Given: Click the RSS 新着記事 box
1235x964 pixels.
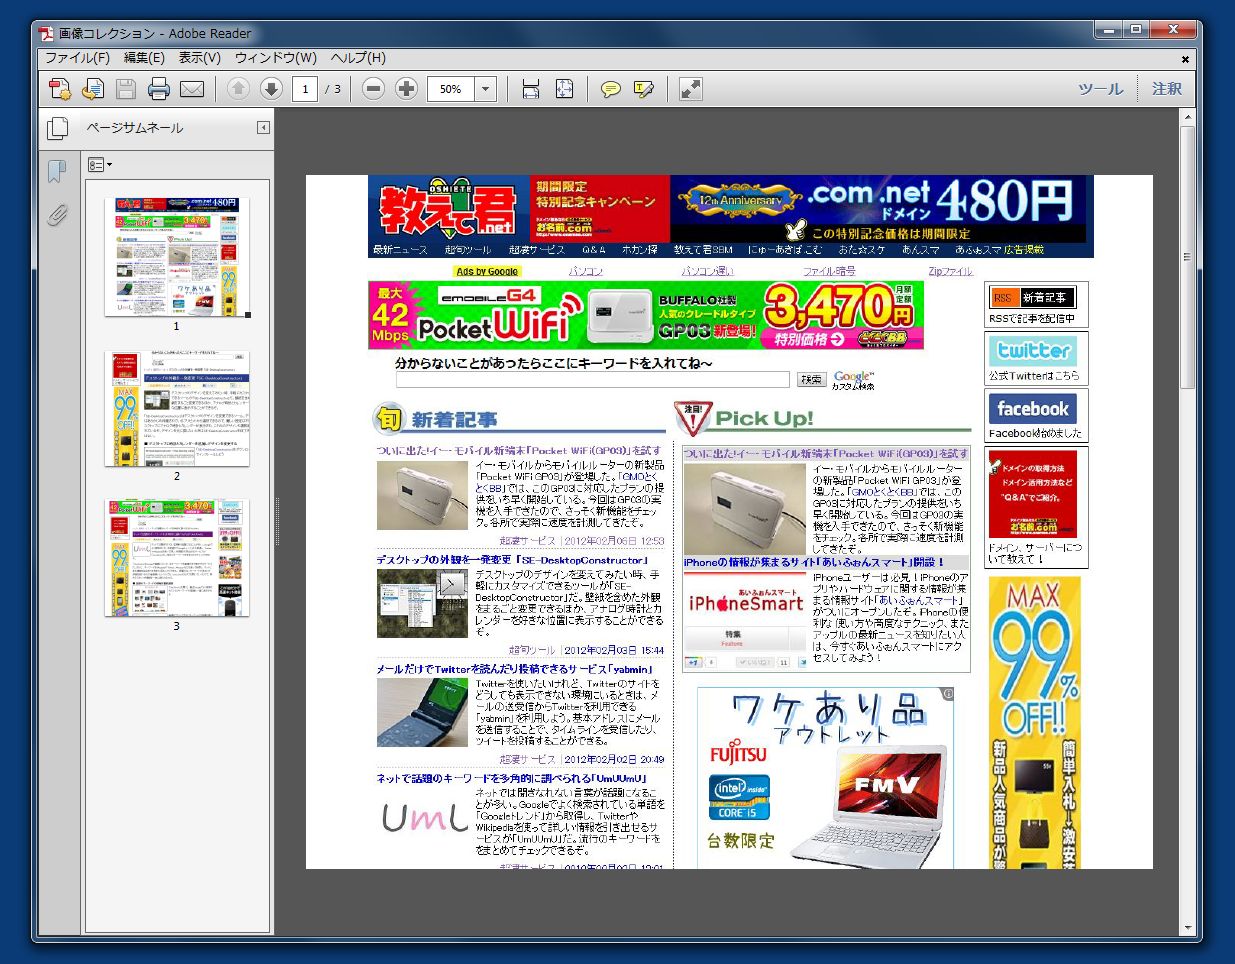Looking at the screenshot, I should (1036, 304).
